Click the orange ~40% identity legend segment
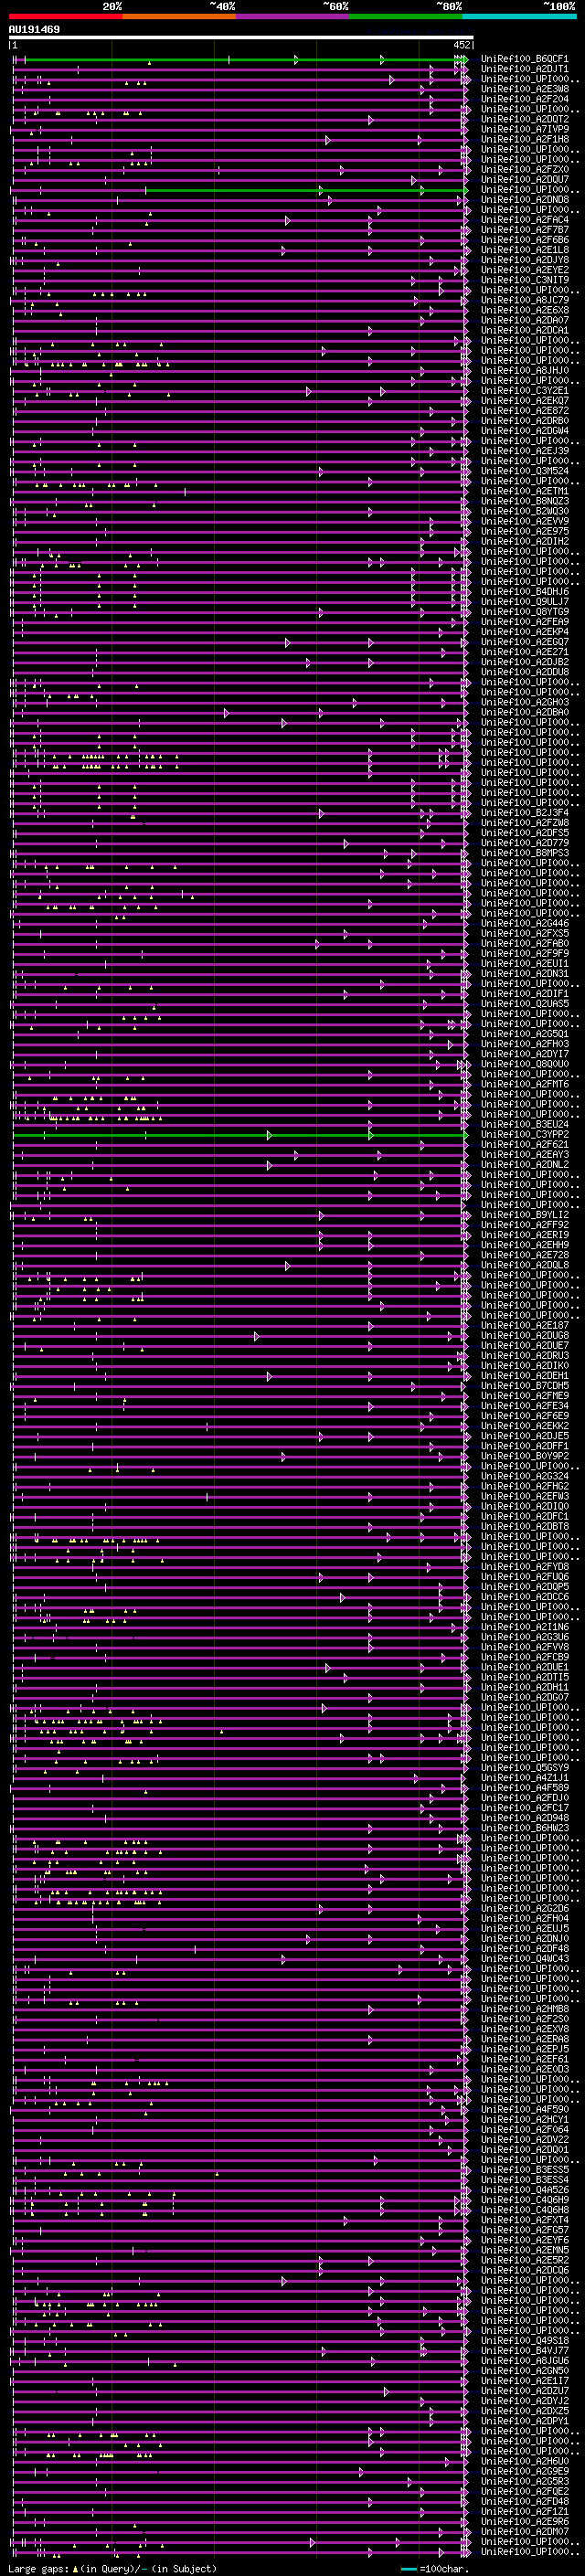This screenshot has height=2576, width=585. click(179, 16)
